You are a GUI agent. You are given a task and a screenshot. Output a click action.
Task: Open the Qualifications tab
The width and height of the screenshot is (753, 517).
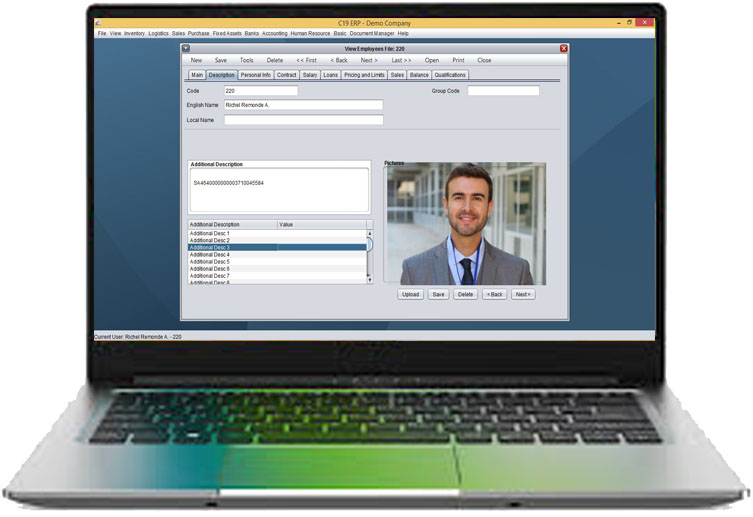[x=450, y=75]
